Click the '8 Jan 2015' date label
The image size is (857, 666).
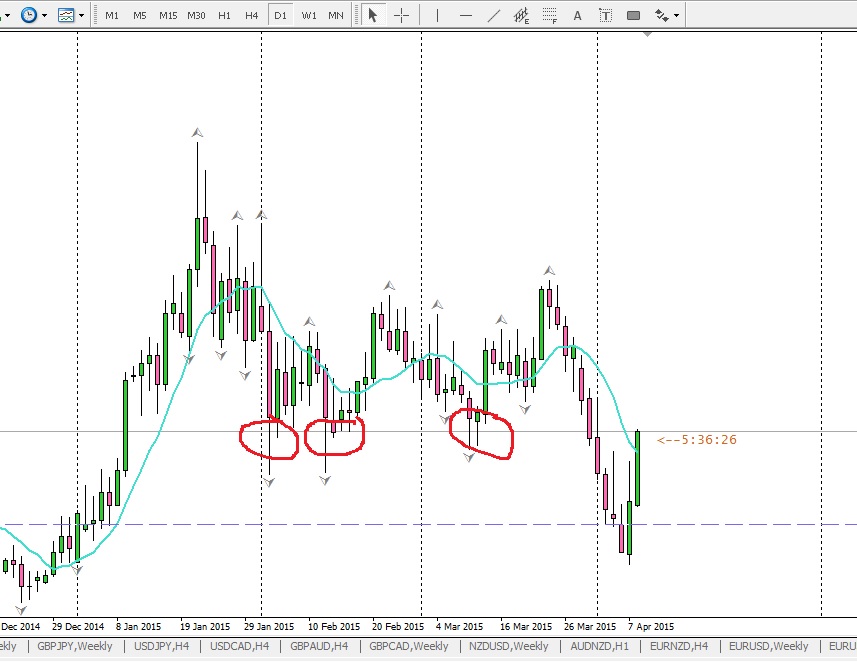tap(138, 626)
